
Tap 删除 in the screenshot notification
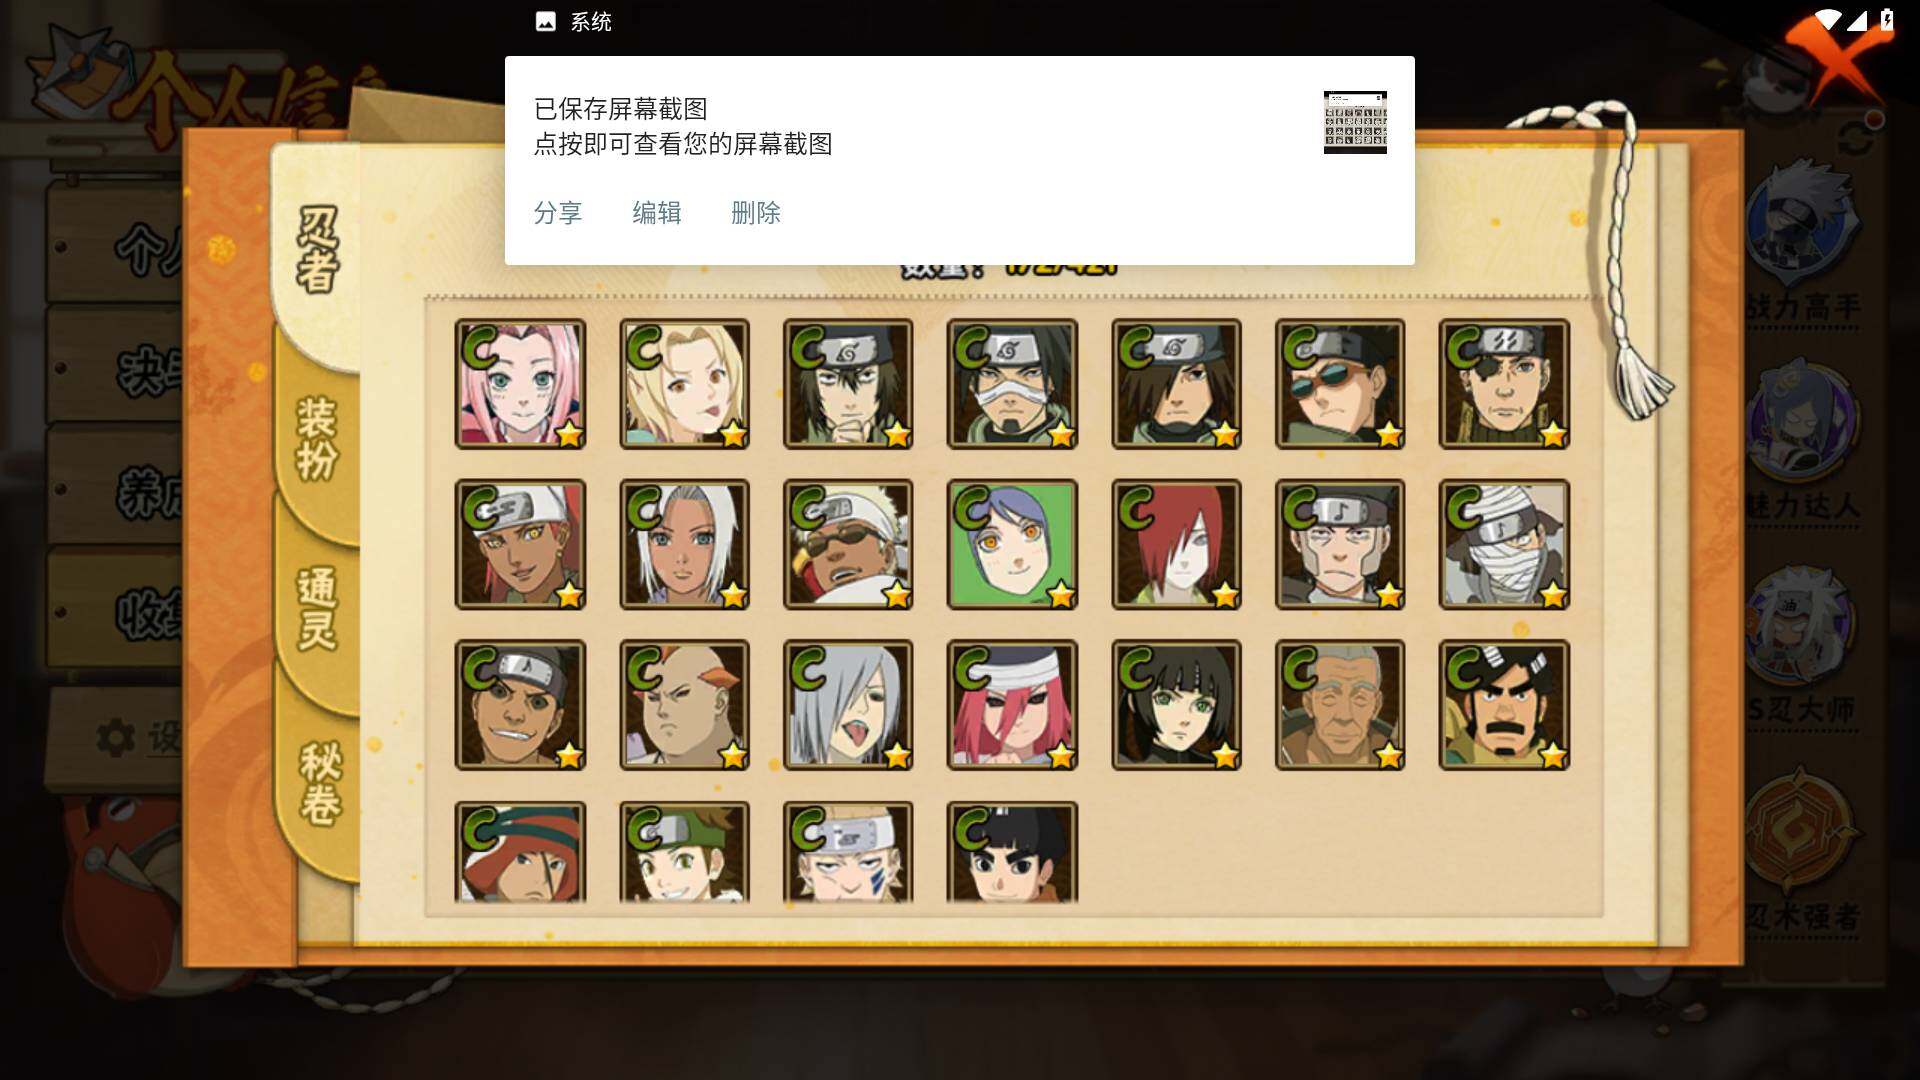tap(756, 213)
